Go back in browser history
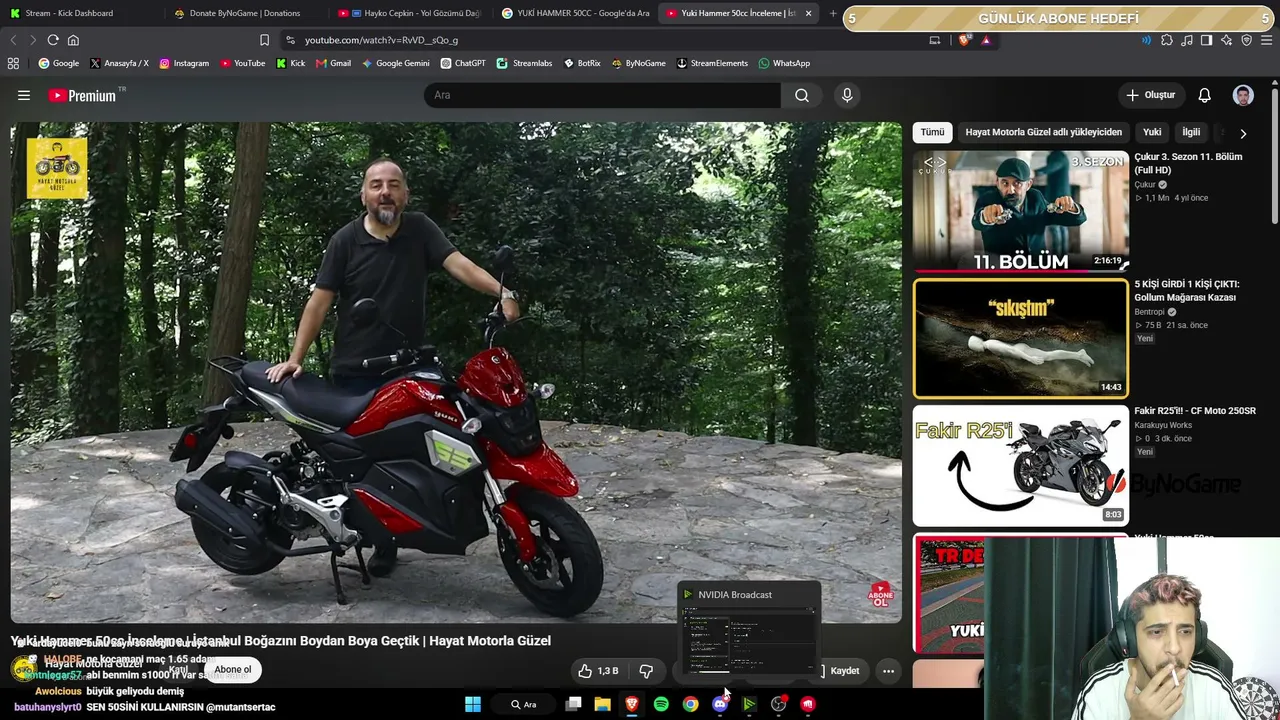 pos(13,40)
